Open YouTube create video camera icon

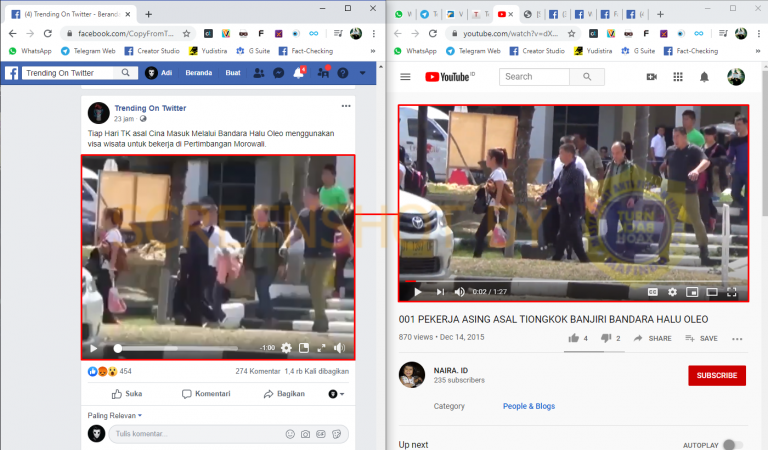(651, 77)
